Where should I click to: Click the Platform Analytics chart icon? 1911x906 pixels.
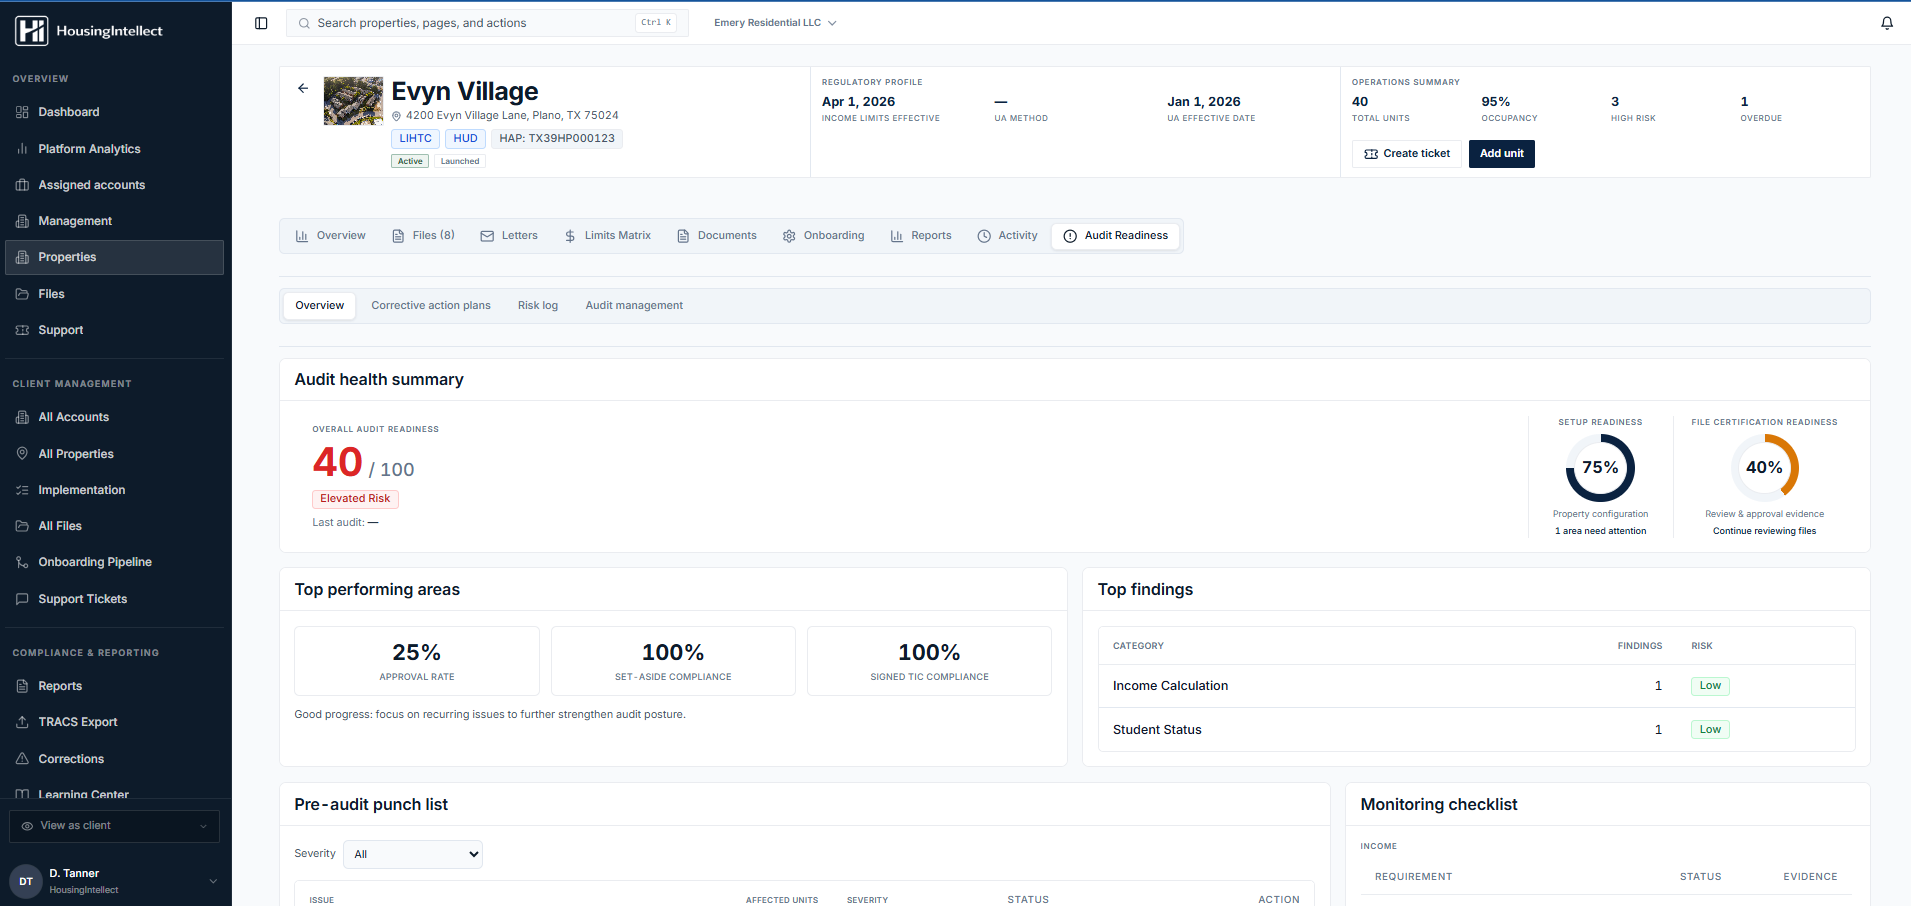tap(22, 149)
